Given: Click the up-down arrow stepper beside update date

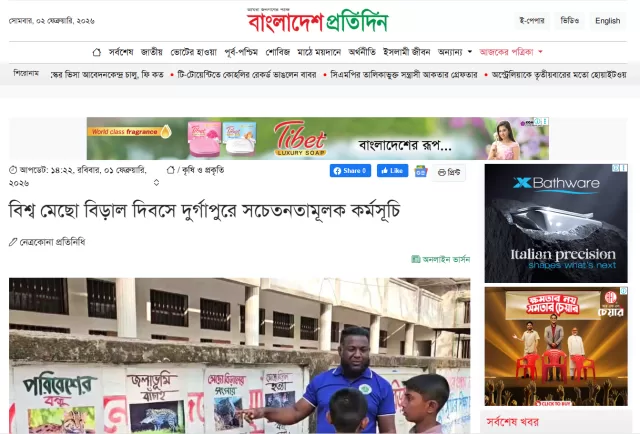Looking at the screenshot, I should pos(156,183).
